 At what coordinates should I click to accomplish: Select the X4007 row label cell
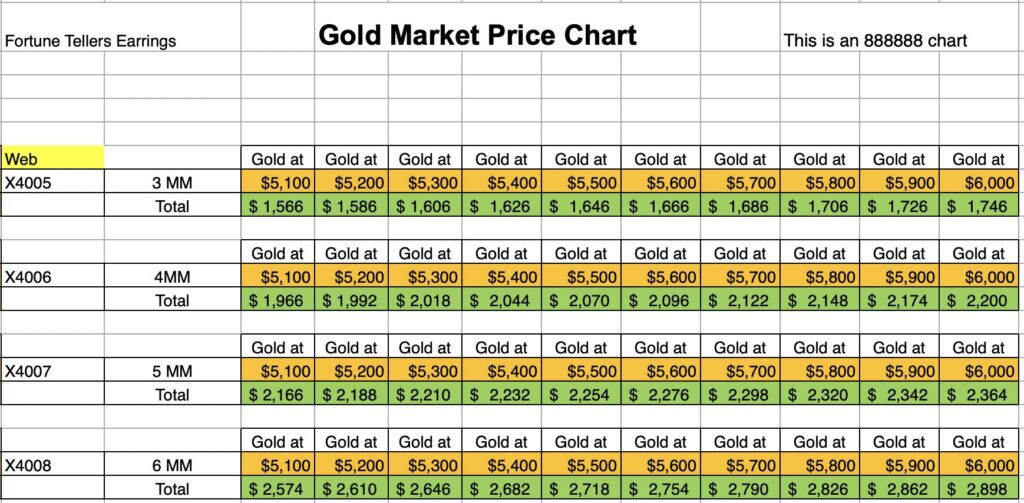coord(53,371)
